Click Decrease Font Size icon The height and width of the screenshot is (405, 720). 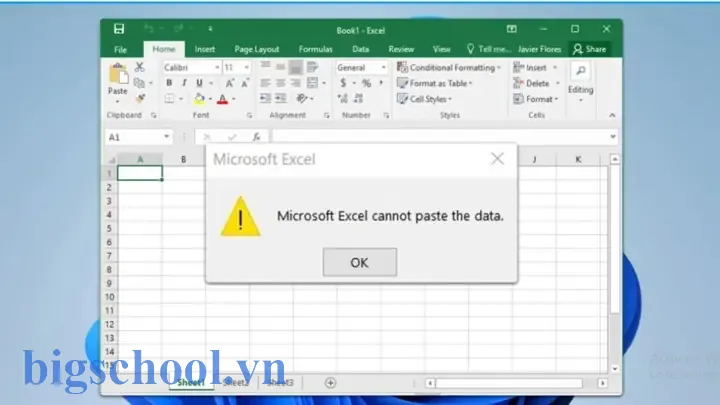coord(245,83)
